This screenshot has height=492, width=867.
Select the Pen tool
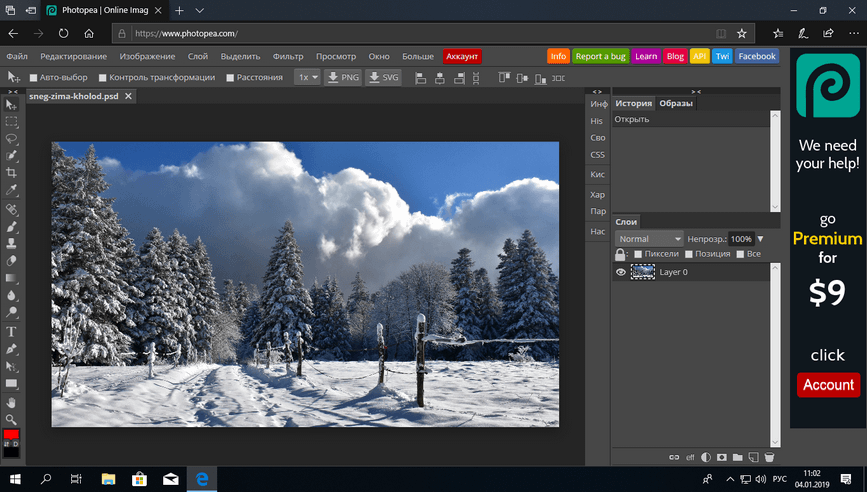coord(11,349)
